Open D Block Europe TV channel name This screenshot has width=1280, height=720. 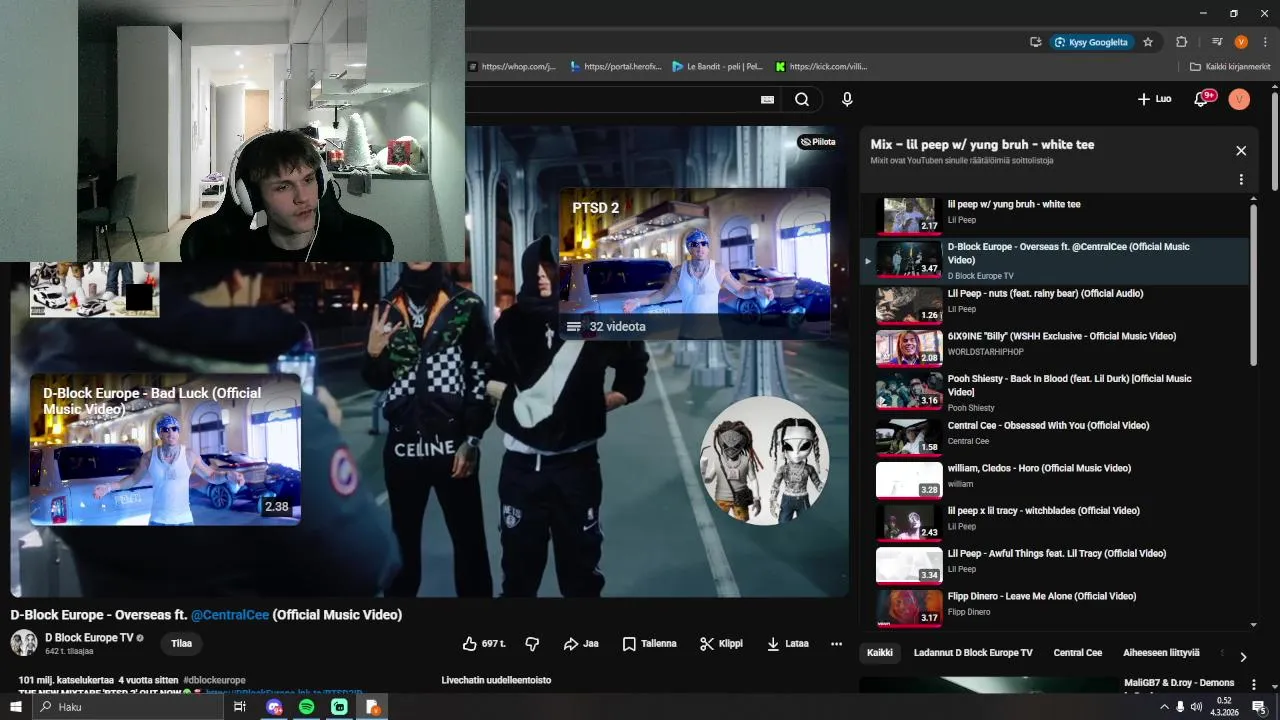(x=89, y=638)
